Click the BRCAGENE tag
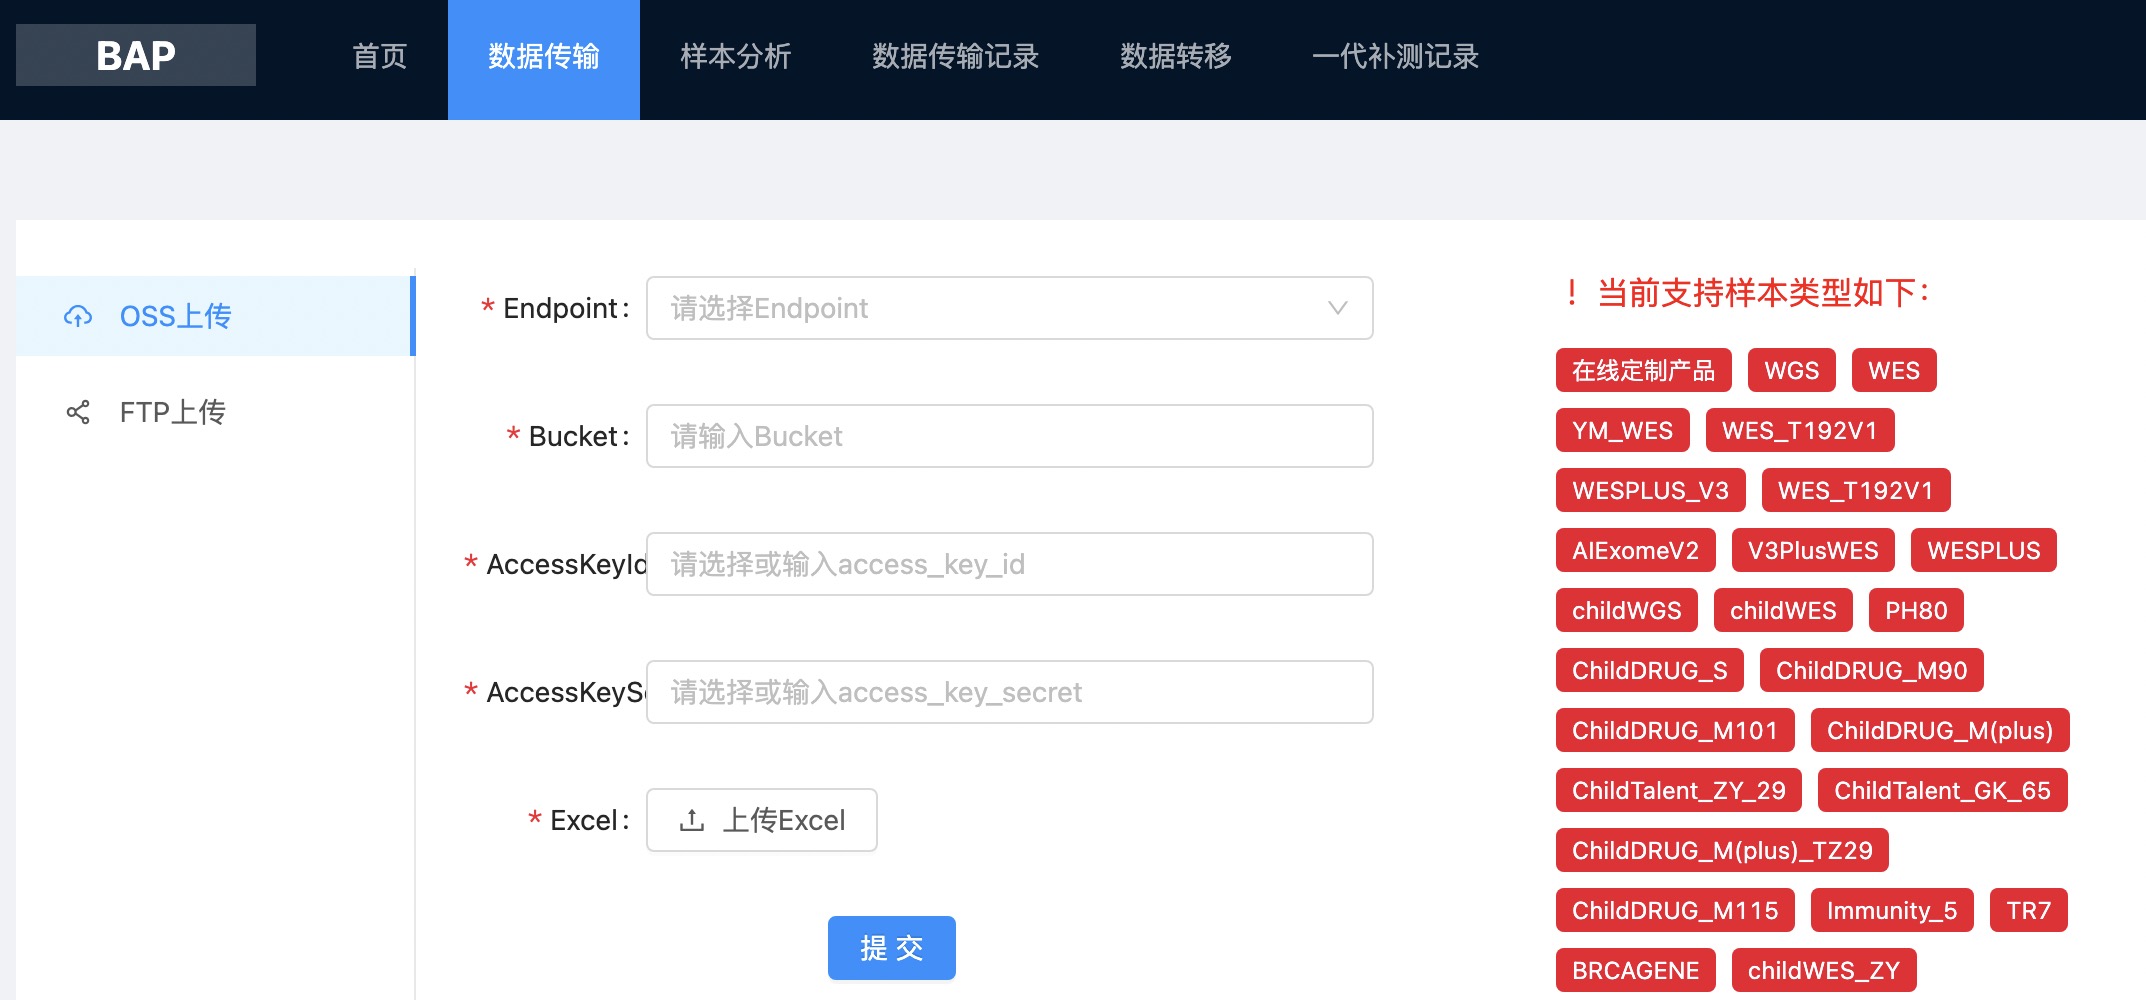The width and height of the screenshot is (2146, 1000). (x=1636, y=970)
